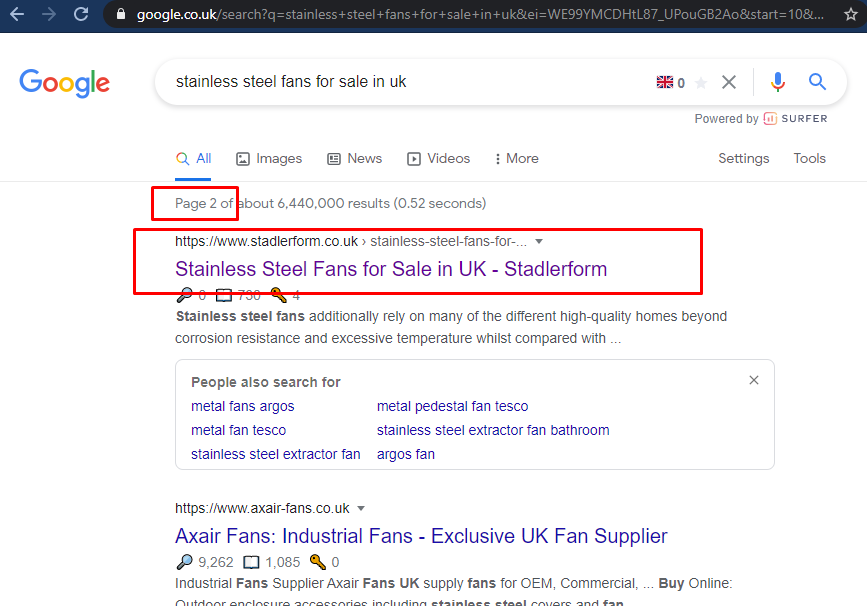Screen dimensions: 867x606
Task: Start voice search via microphone icon
Action: point(778,82)
